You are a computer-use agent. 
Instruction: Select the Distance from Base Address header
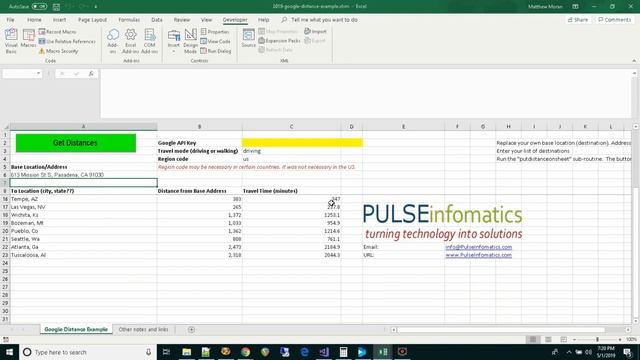[x=200, y=191]
